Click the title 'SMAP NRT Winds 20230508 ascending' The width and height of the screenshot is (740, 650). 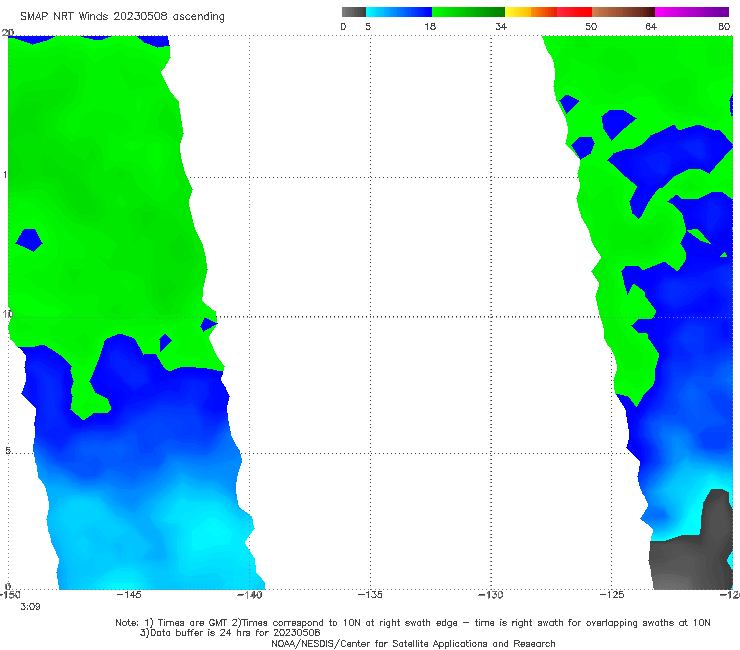pos(122,17)
